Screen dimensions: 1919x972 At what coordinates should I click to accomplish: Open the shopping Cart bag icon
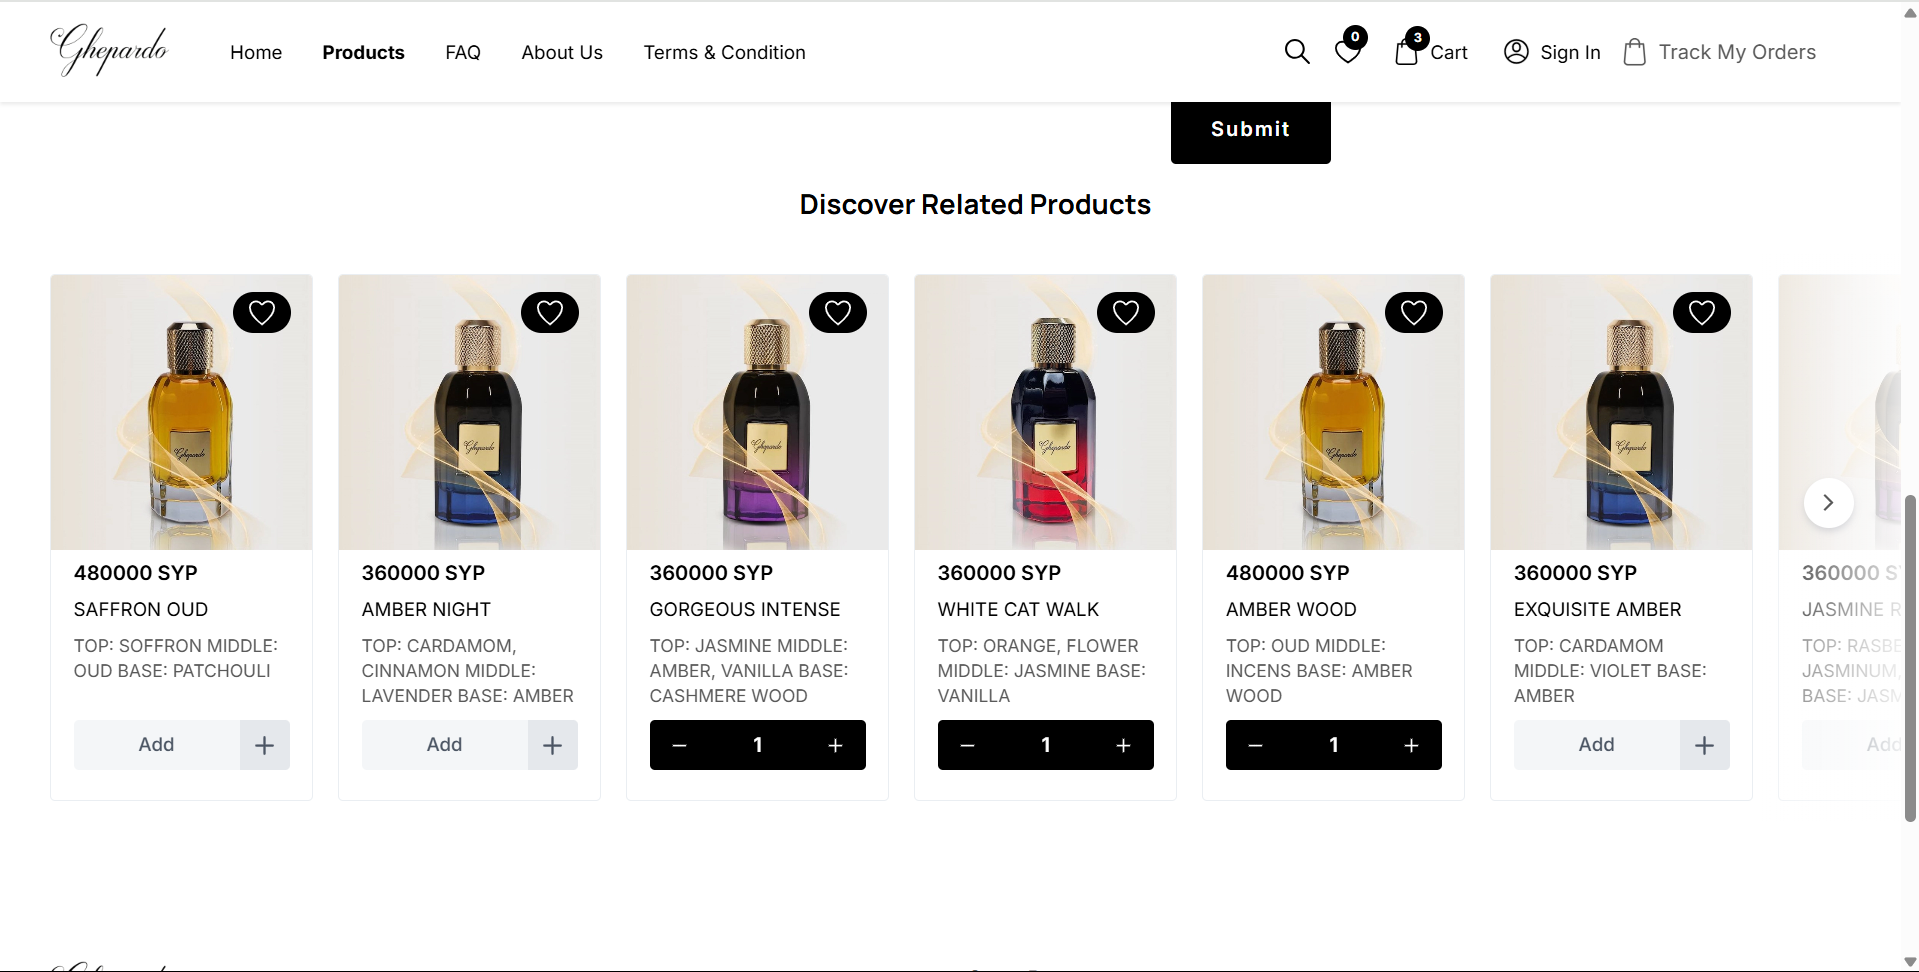point(1407,51)
